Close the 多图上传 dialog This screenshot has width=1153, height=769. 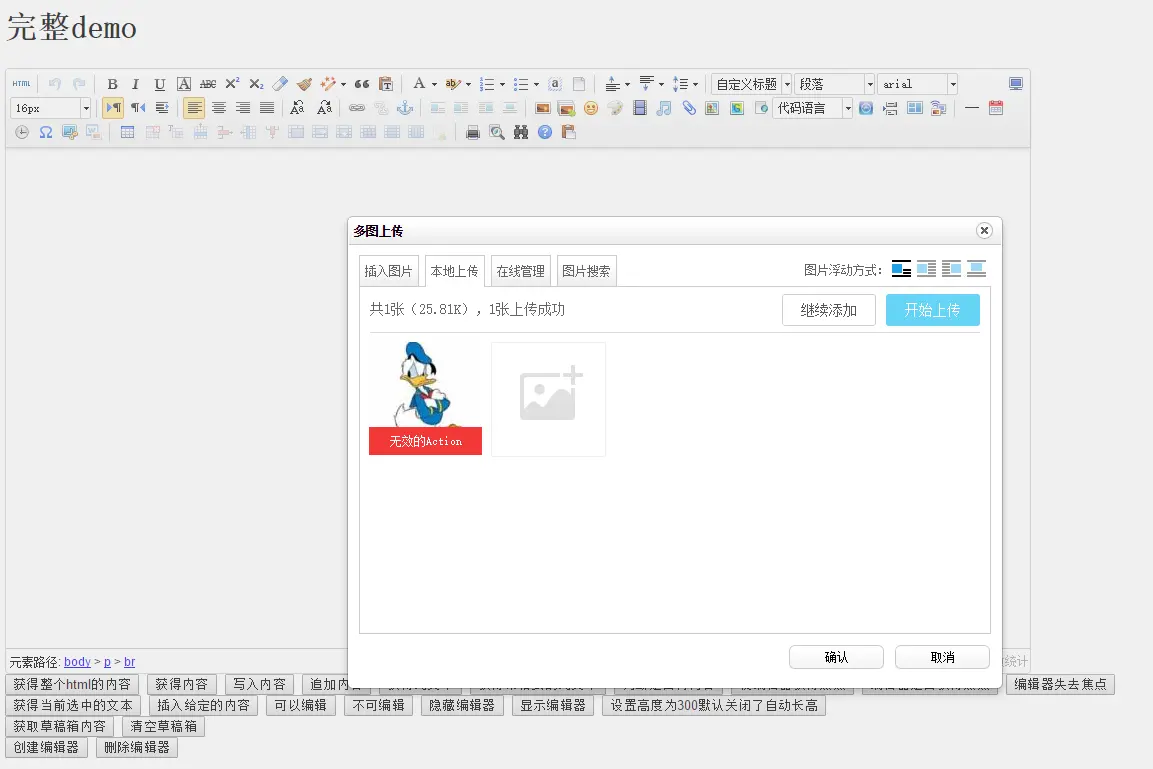tap(984, 231)
